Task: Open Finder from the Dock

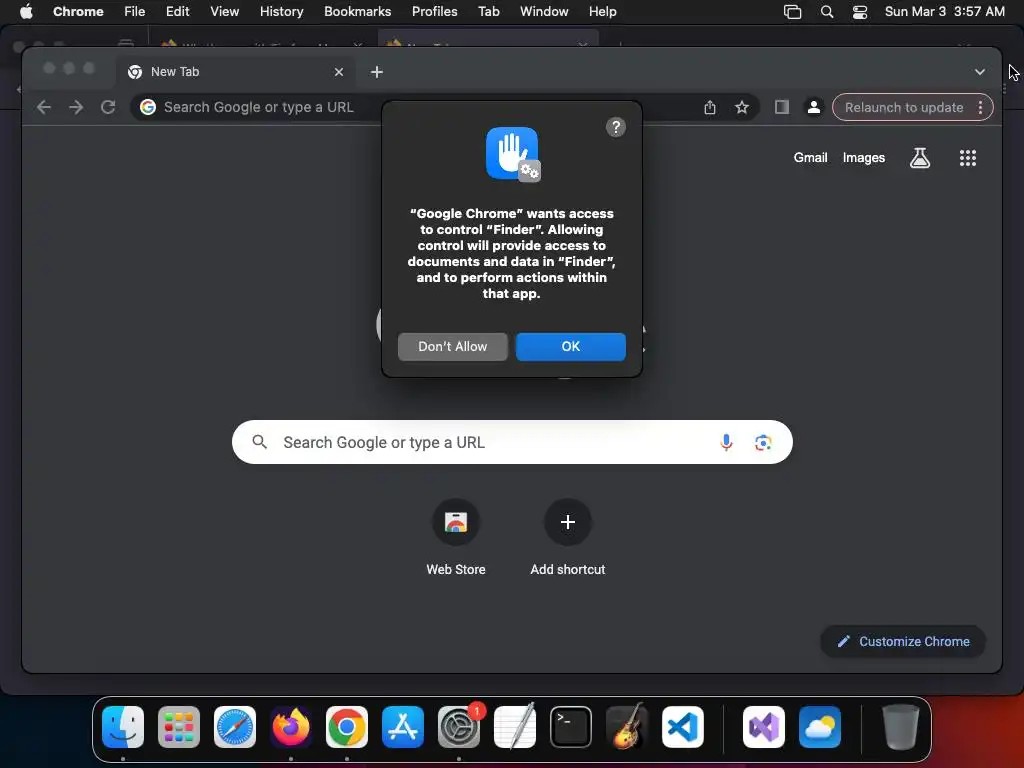Action: (x=123, y=727)
